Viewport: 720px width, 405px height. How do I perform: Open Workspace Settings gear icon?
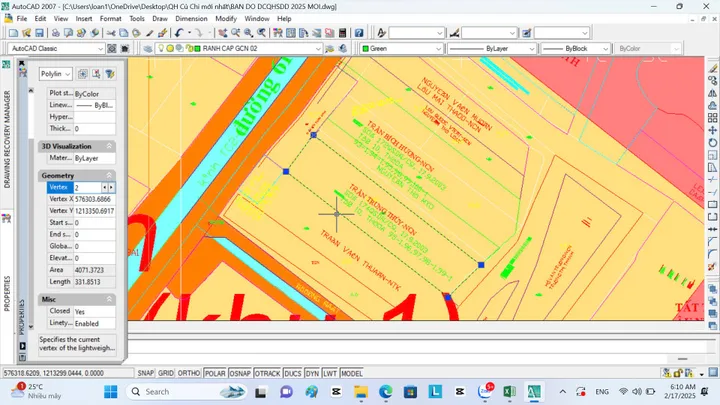[x=112, y=48]
